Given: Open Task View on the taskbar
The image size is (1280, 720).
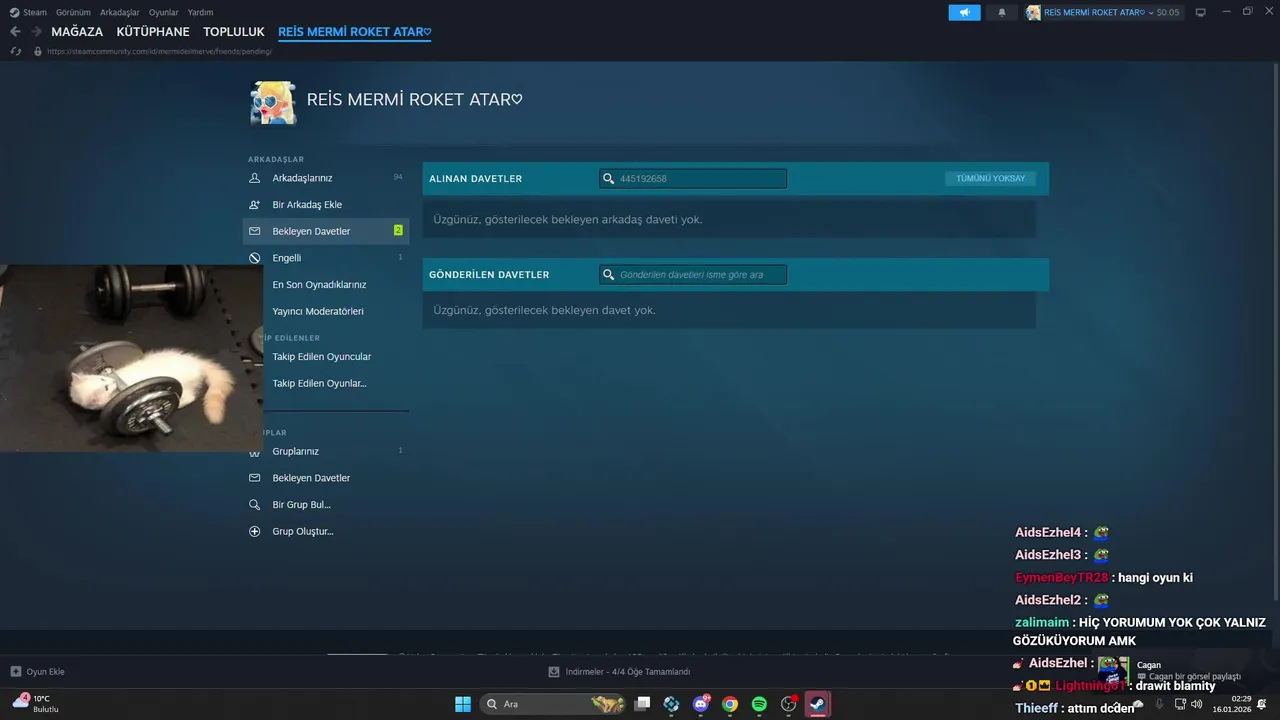Looking at the screenshot, I should click(x=643, y=704).
